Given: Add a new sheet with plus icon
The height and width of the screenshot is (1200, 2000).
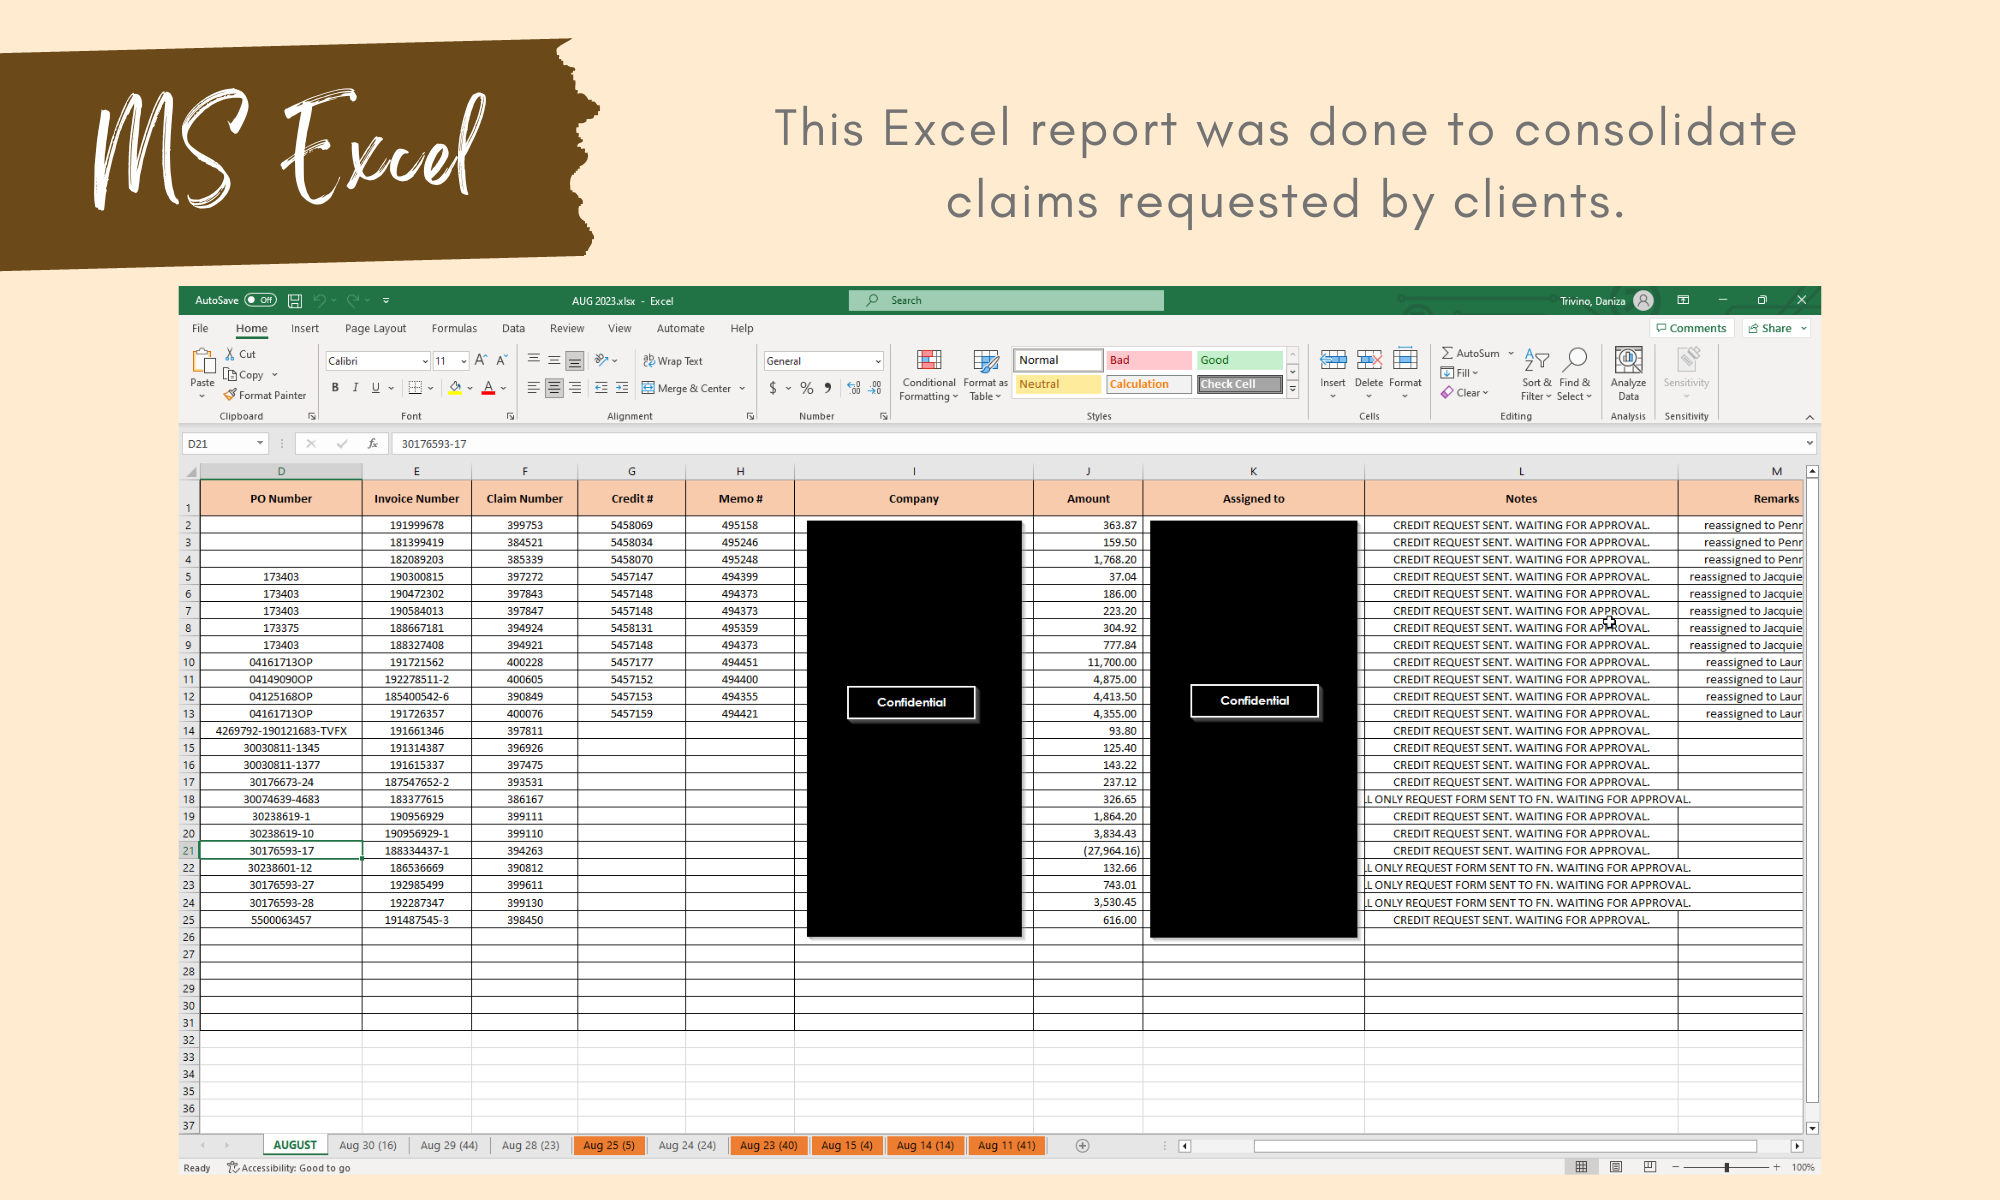Looking at the screenshot, I should pos(1082,1146).
